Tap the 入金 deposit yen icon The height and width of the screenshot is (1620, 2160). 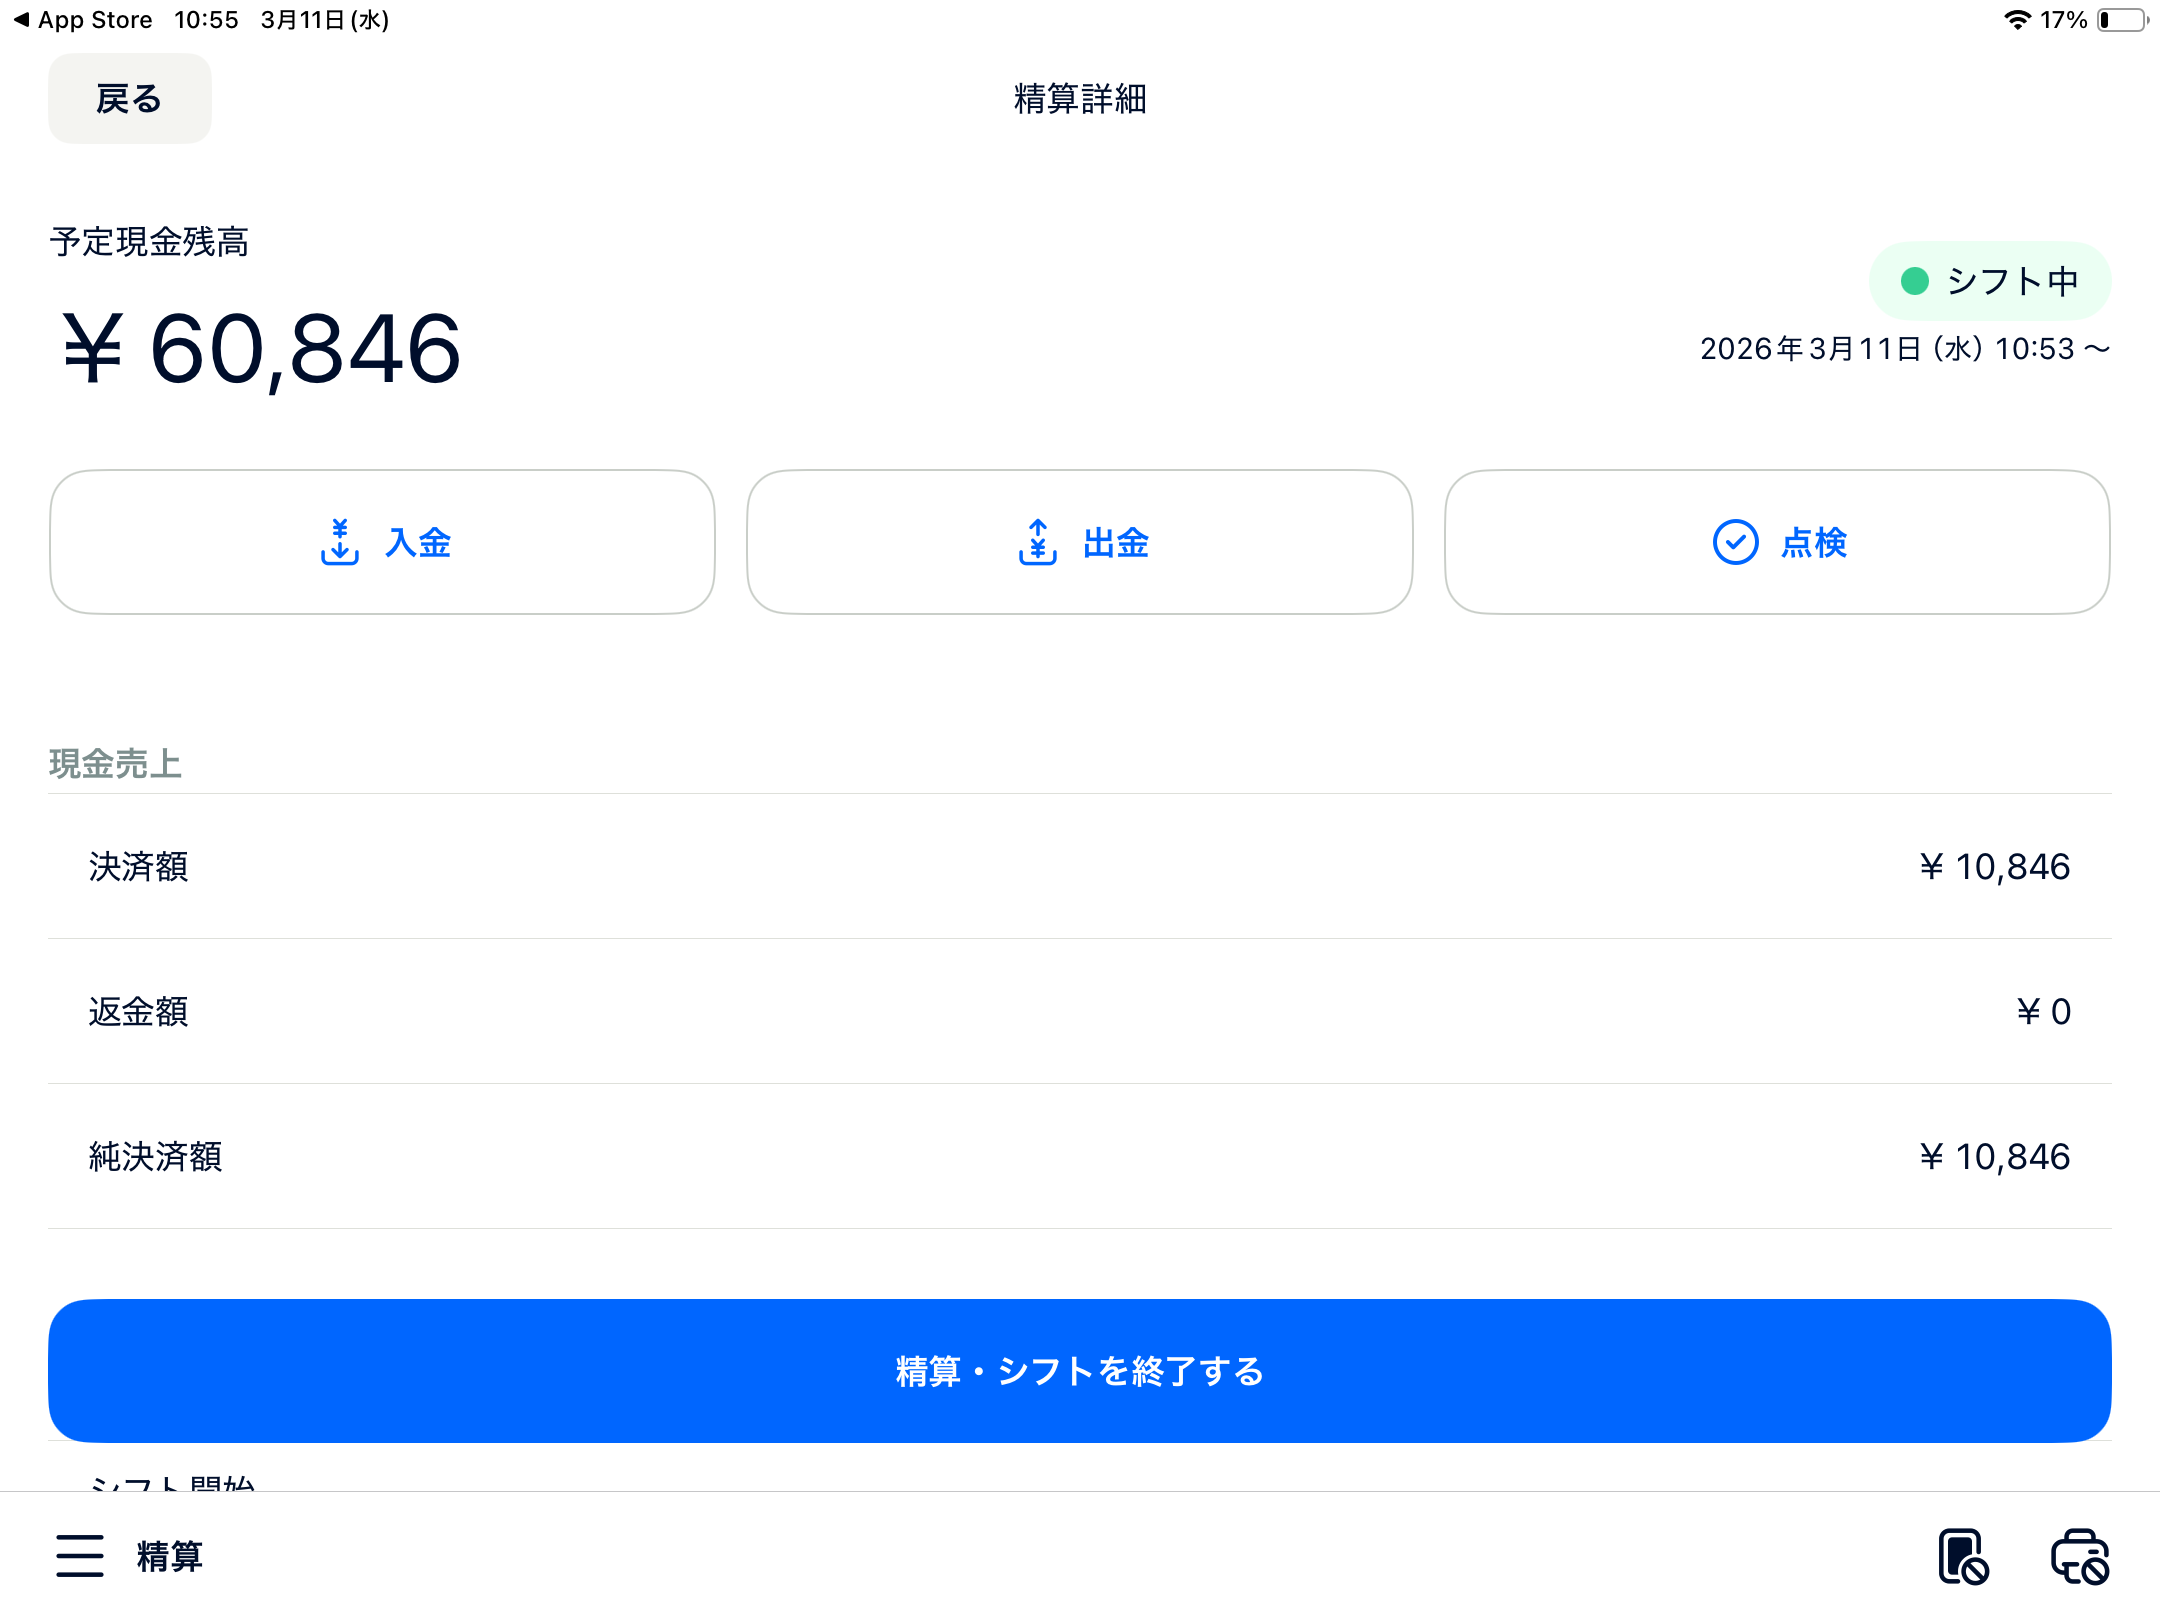[x=340, y=542]
